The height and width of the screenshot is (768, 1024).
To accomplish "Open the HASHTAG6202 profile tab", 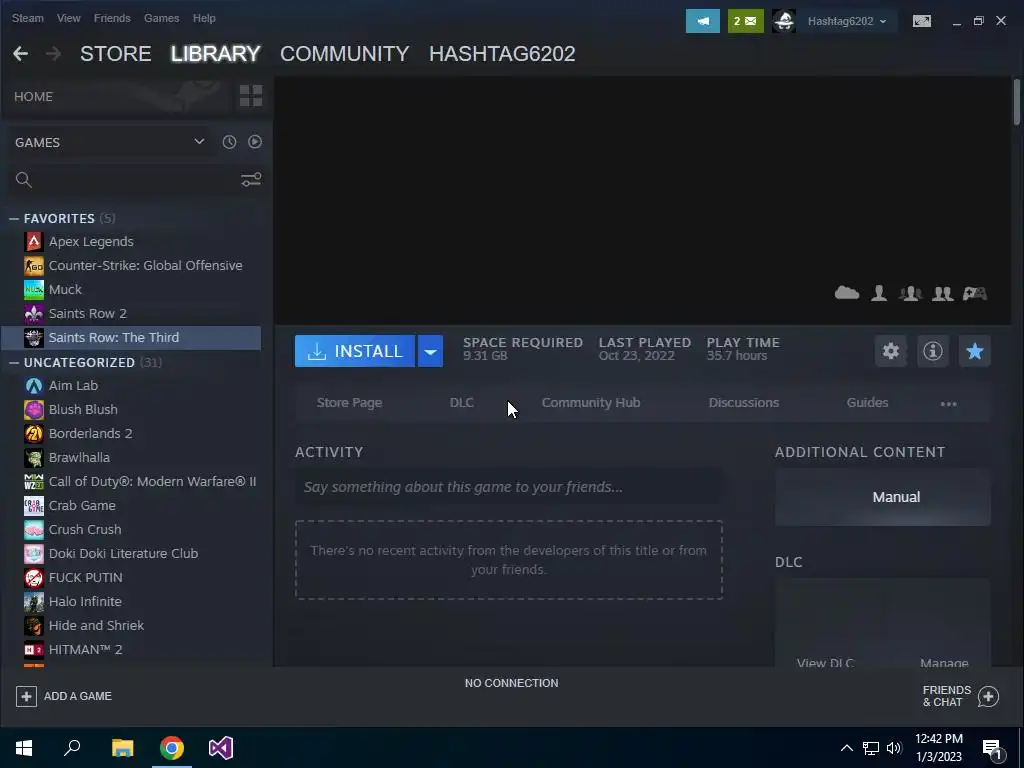I will 502,54.
